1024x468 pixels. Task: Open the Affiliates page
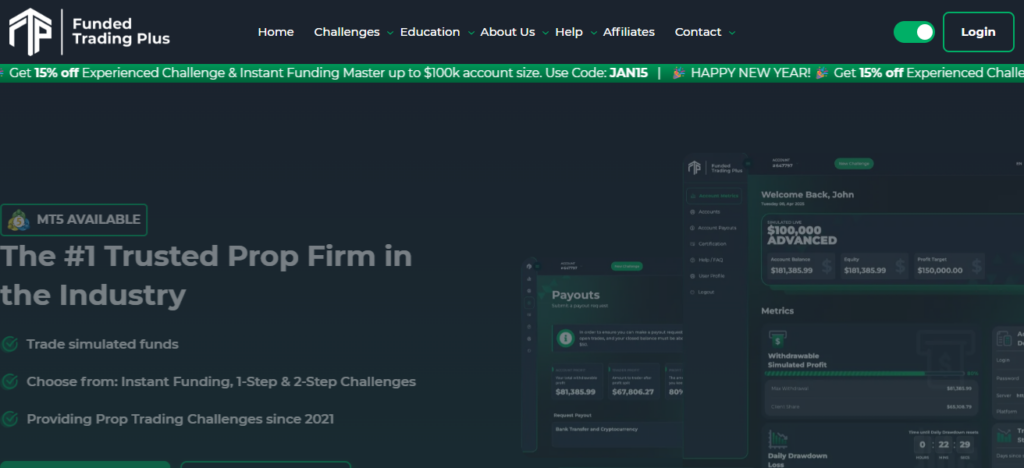(629, 32)
